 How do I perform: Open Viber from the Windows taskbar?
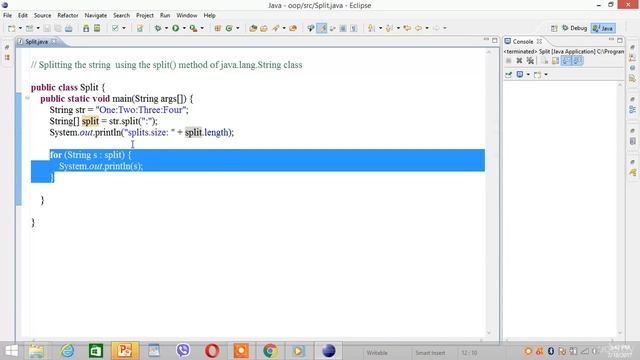pos(183,351)
